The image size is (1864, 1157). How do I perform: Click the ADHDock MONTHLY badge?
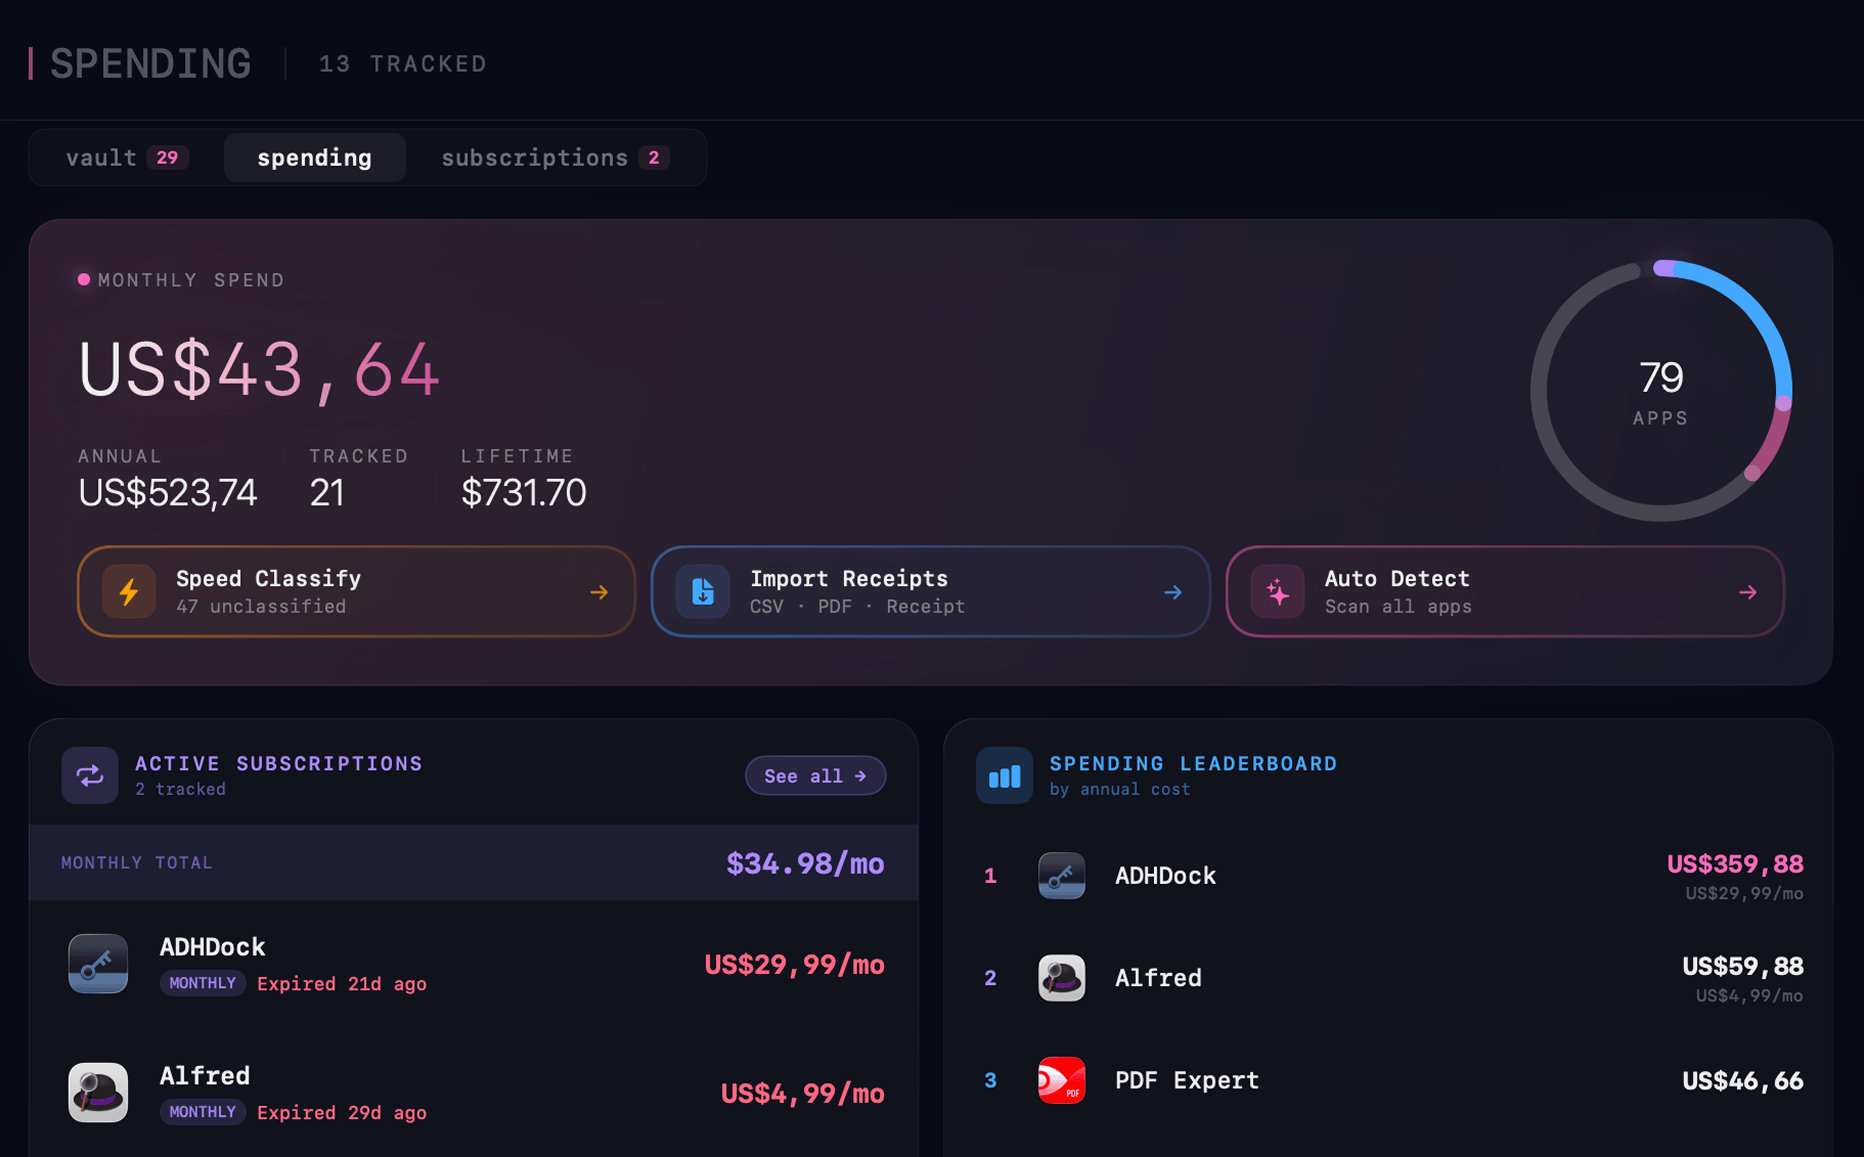[x=202, y=983]
